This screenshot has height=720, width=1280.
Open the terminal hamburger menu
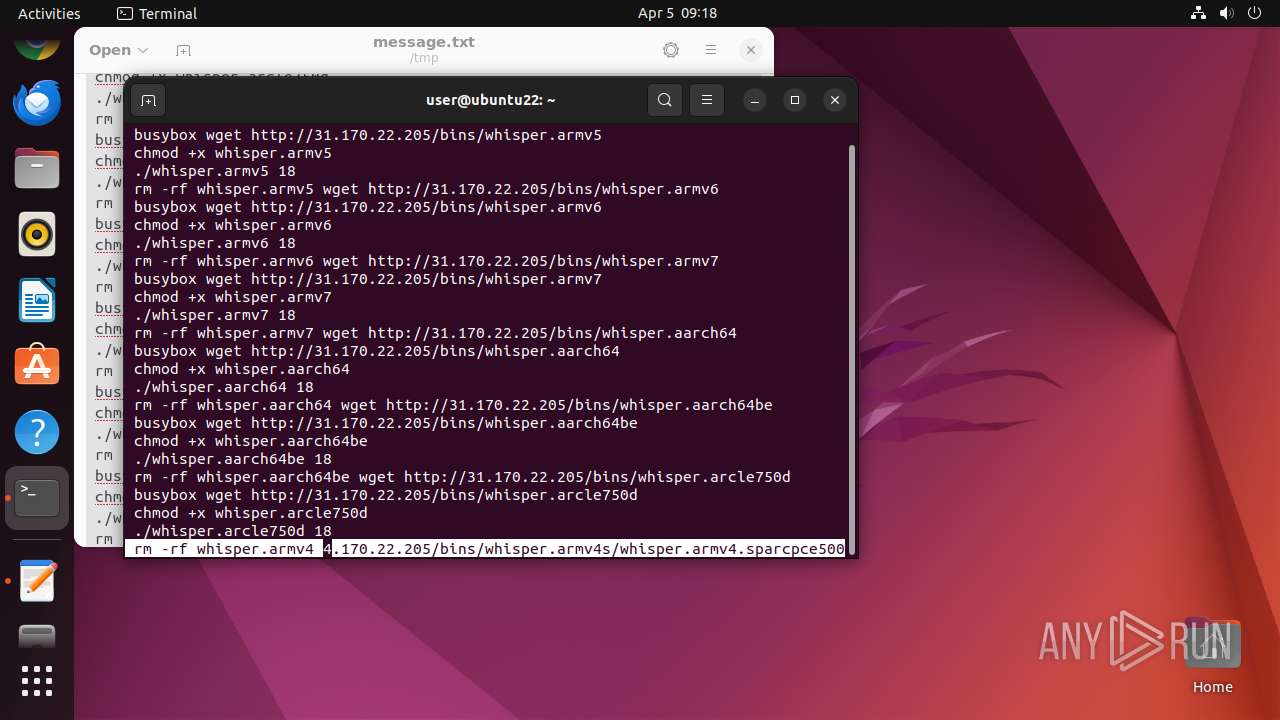click(x=707, y=100)
